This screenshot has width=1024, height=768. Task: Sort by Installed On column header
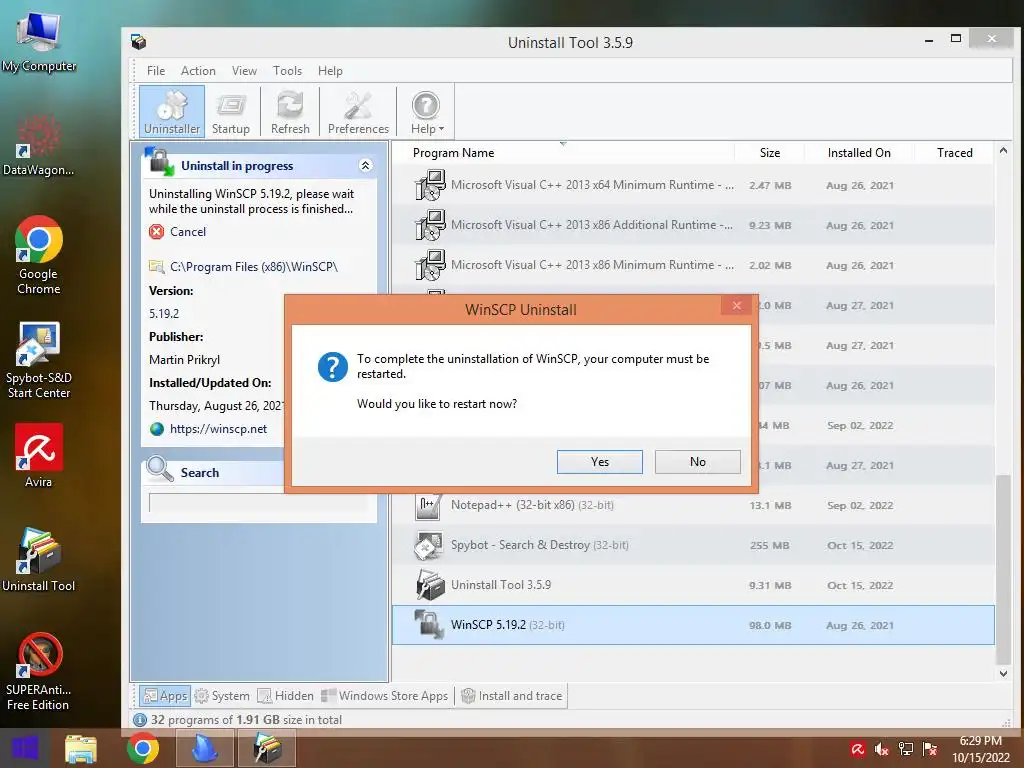(x=859, y=153)
